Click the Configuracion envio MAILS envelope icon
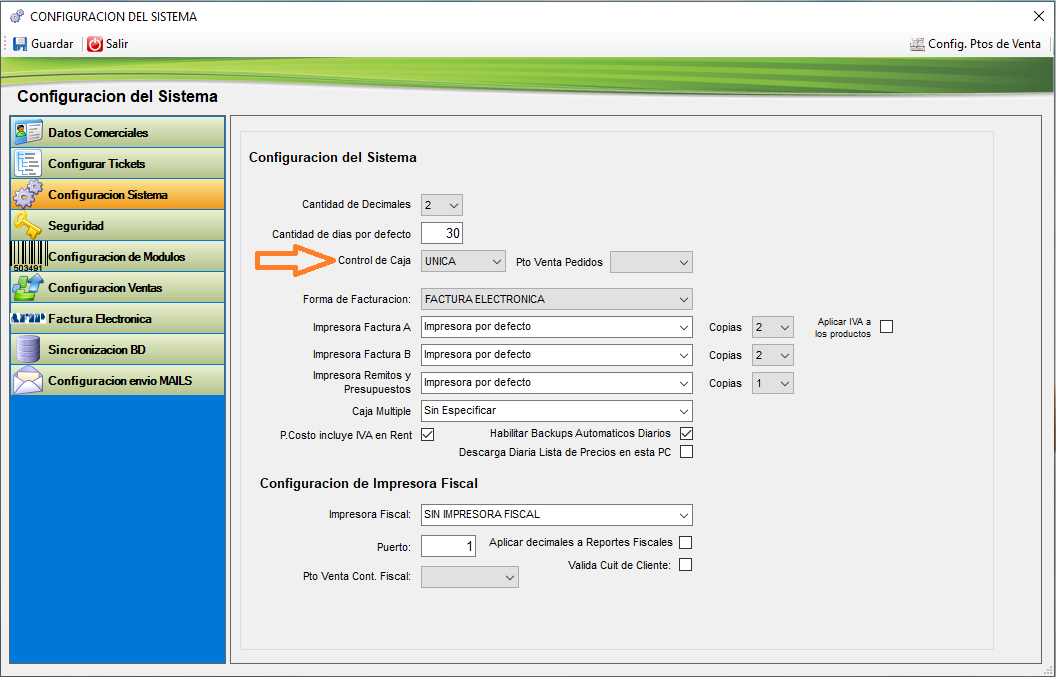Viewport: 1056px width, 677px height. coord(28,381)
